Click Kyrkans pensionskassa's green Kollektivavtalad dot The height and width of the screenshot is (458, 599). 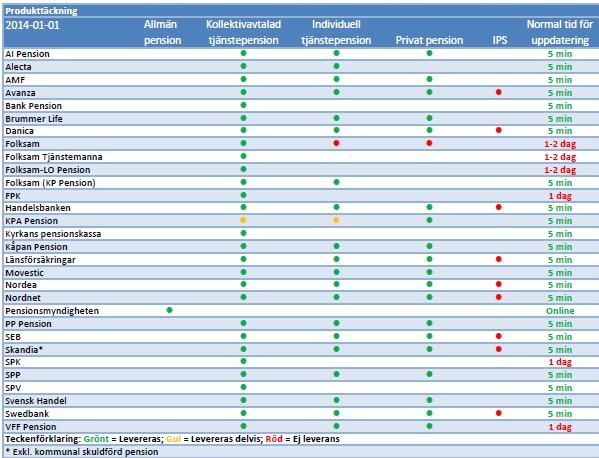click(x=243, y=233)
